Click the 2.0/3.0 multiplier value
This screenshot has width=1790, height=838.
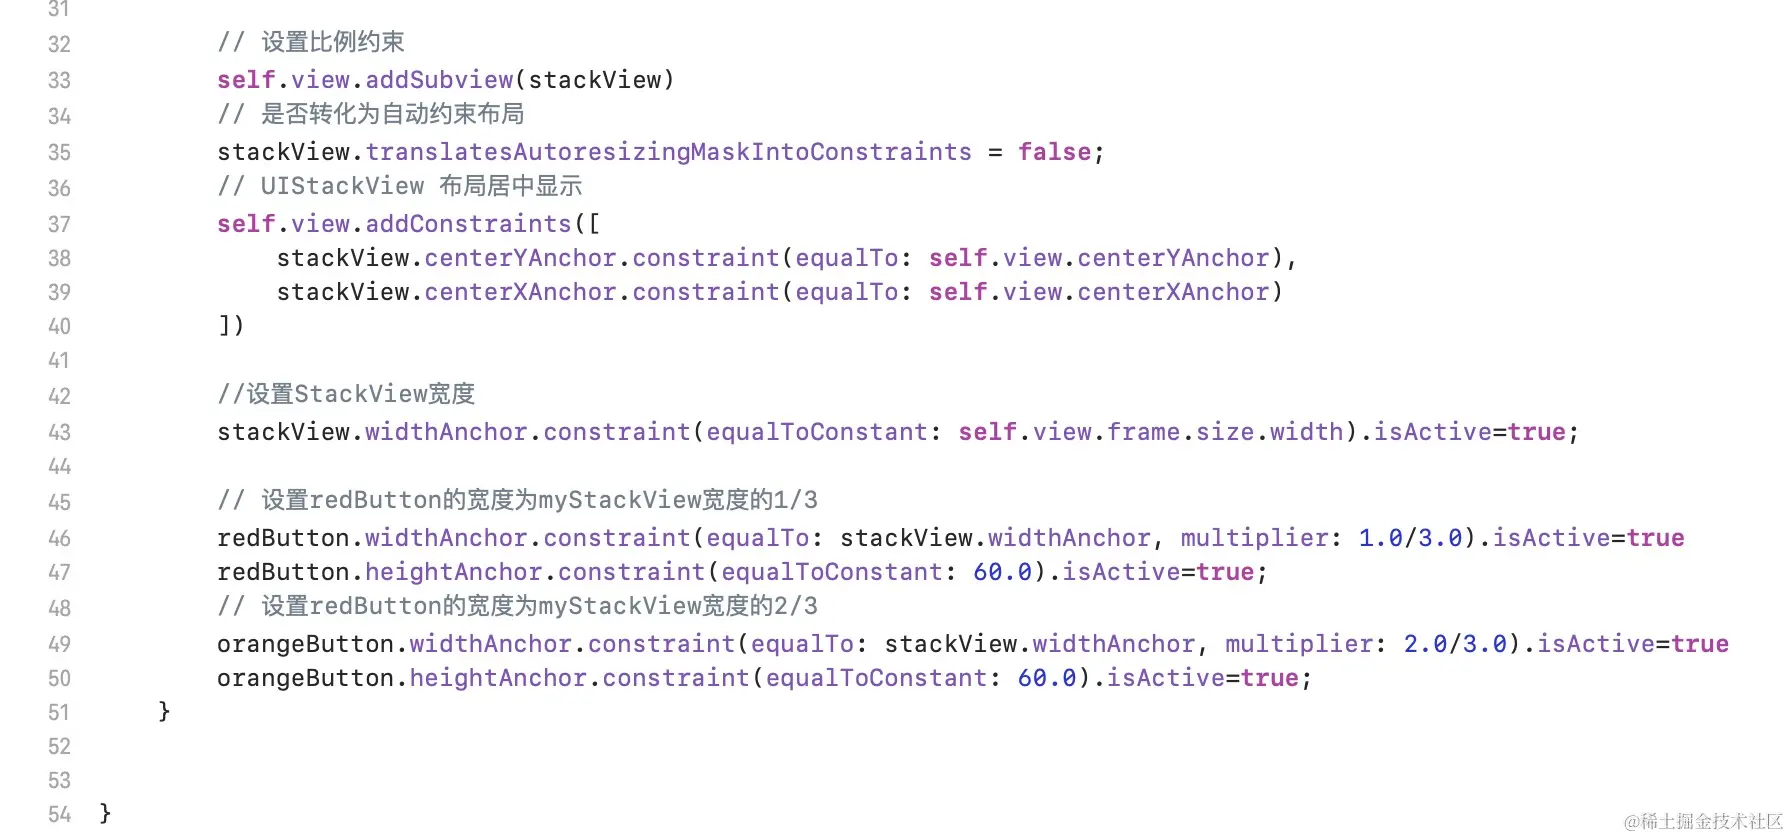(x=1455, y=644)
